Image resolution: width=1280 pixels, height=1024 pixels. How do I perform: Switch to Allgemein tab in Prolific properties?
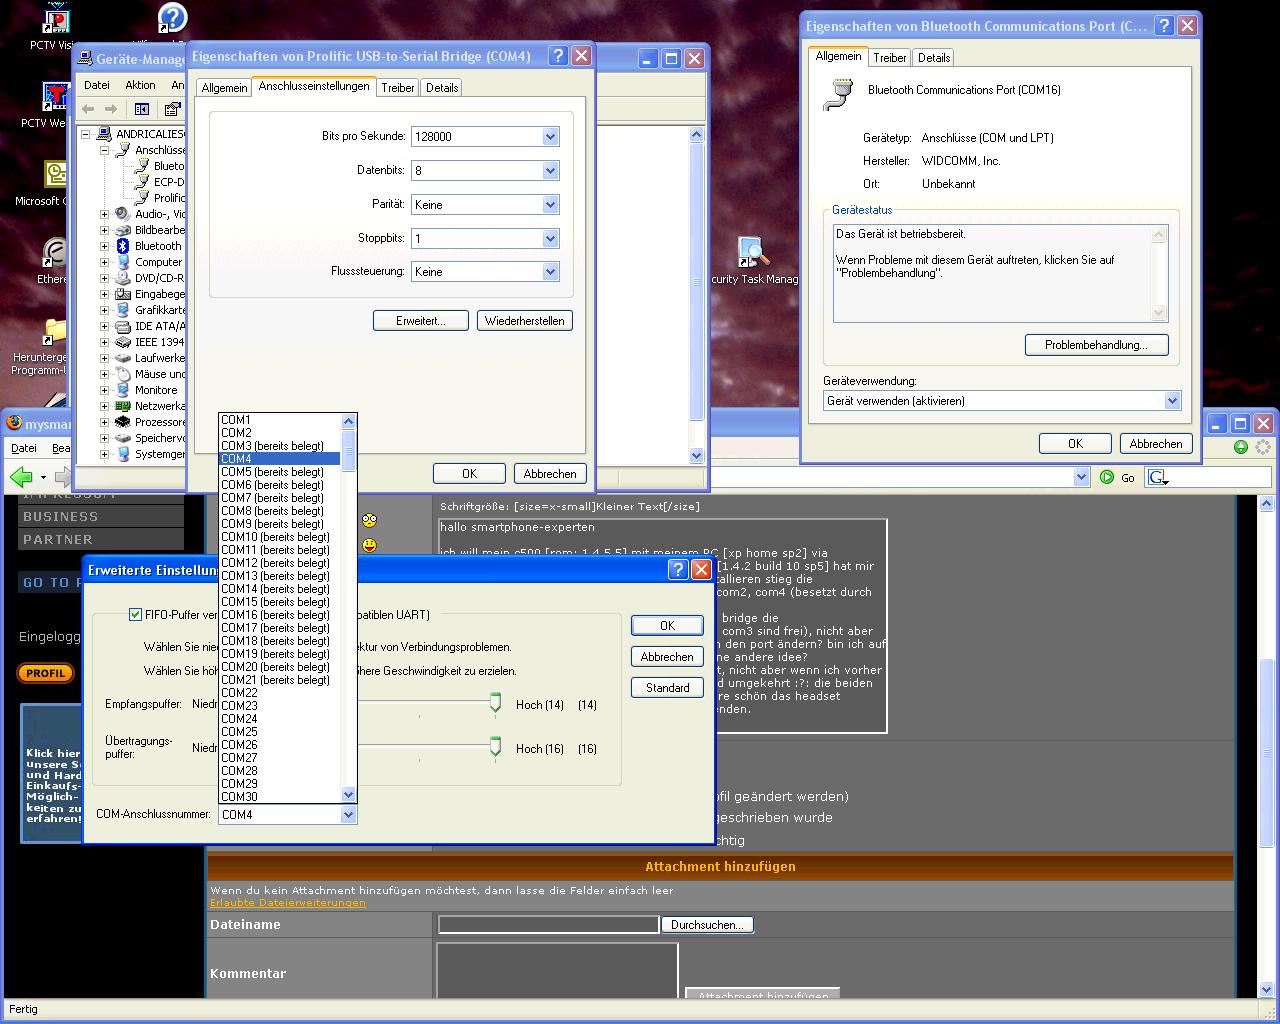(x=224, y=88)
